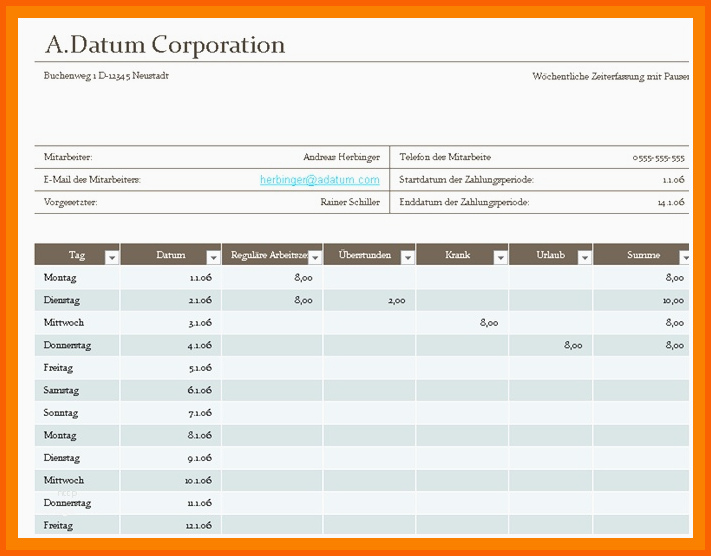The image size is (711, 556).
Task: Select the Freitag cell dated 12.1.06
Action: (x=77, y=525)
